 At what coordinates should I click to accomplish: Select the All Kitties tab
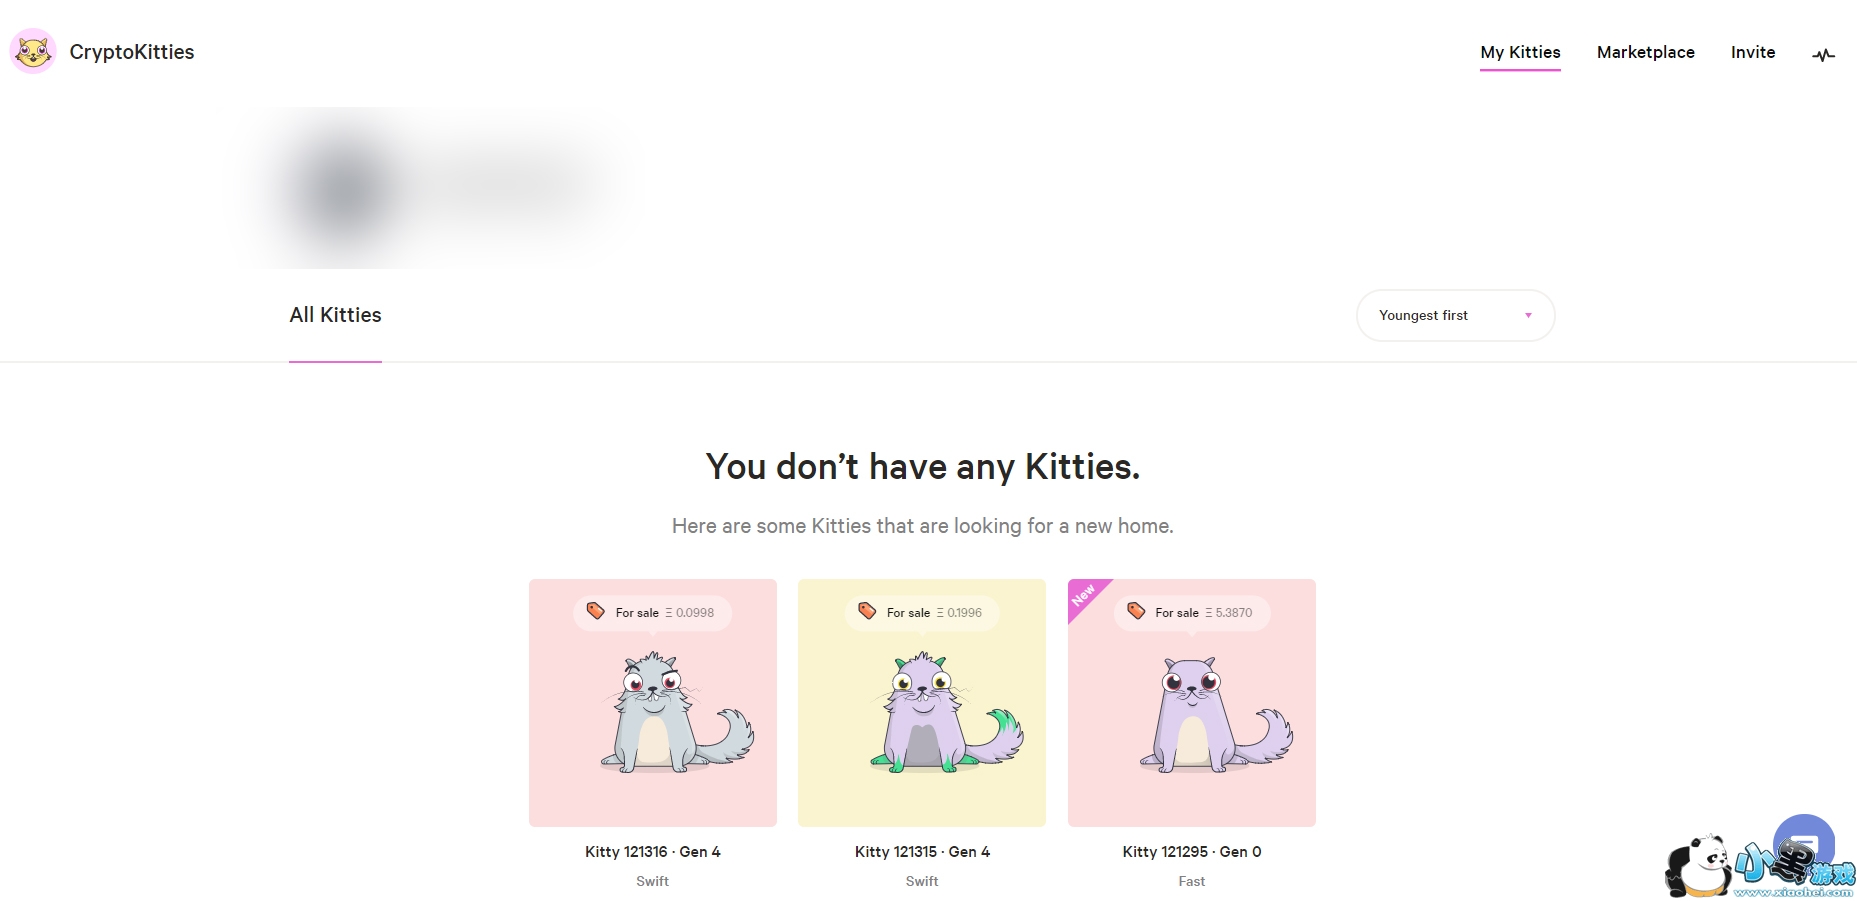(335, 316)
